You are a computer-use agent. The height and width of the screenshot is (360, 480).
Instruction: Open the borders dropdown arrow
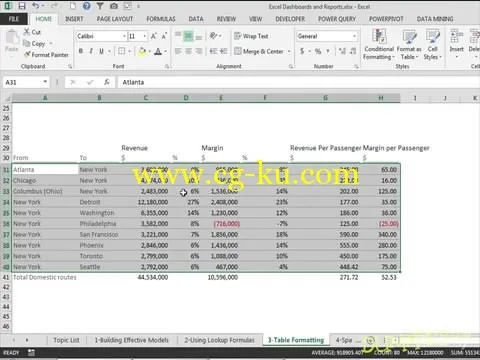coord(129,51)
